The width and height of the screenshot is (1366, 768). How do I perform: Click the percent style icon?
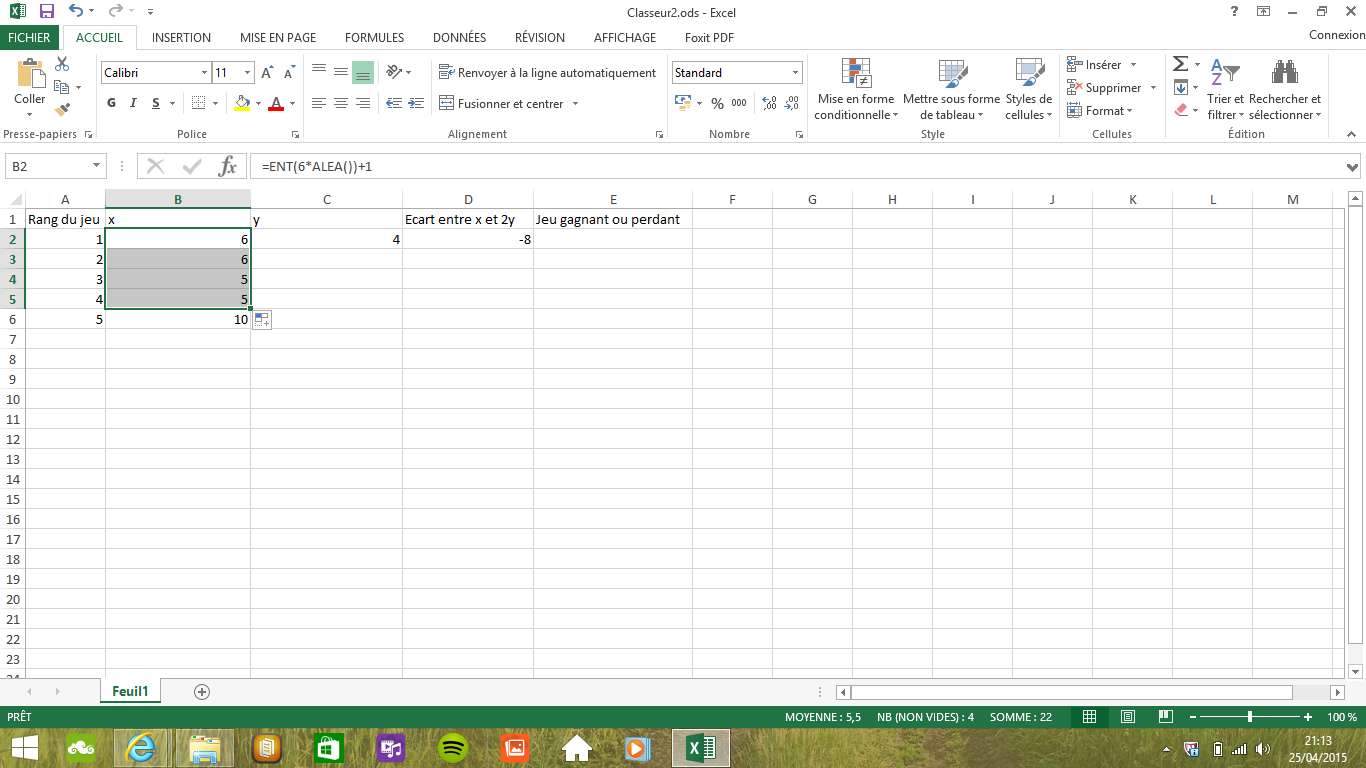pos(717,103)
